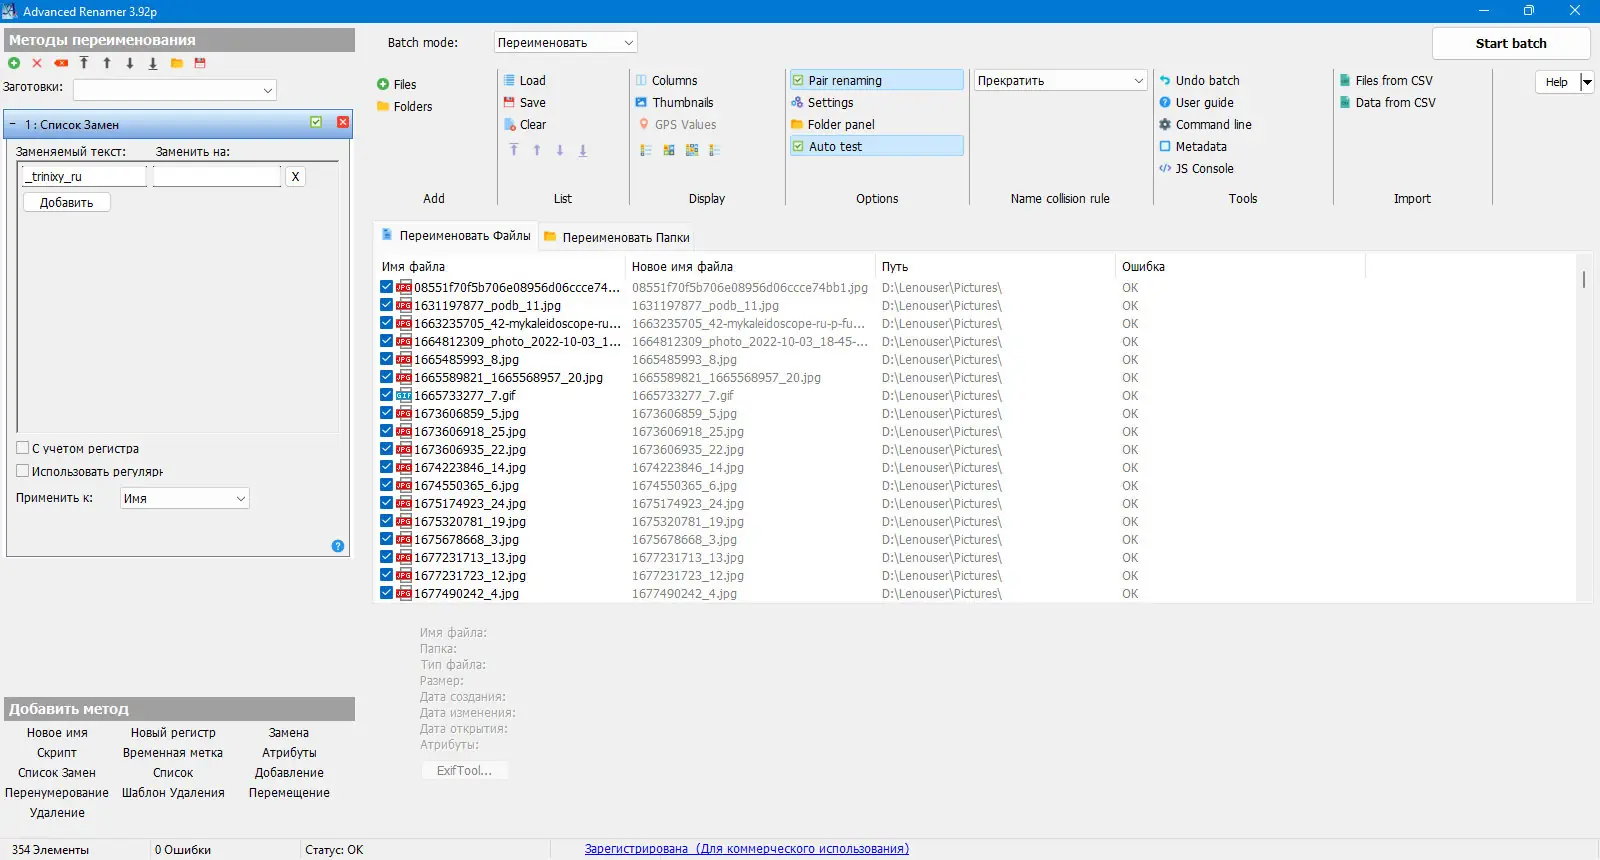The width and height of the screenshot is (1600, 860).
Task: Enable the 'Использовать регулярн' checkbox
Action: pos(22,470)
